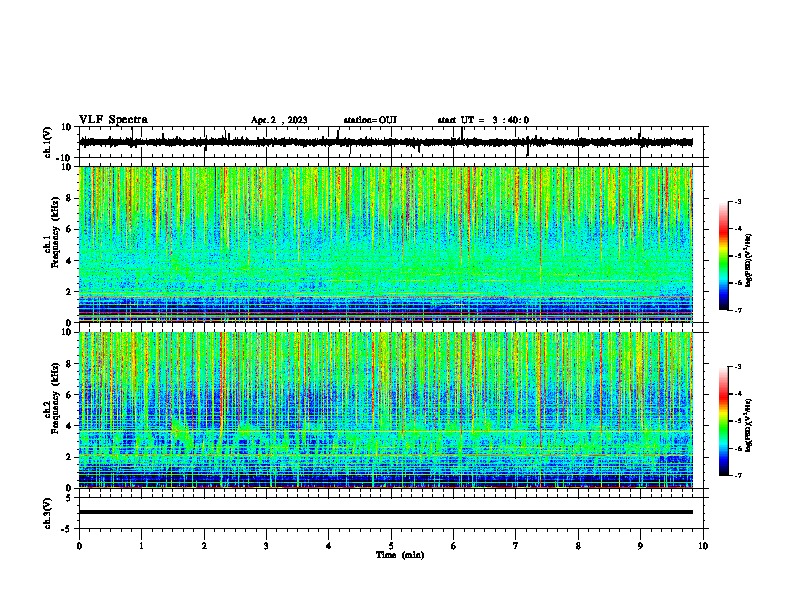Screen dimensions: 792x612
Task: Click the "VLF Spectra" plot title
Action: point(113,120)
